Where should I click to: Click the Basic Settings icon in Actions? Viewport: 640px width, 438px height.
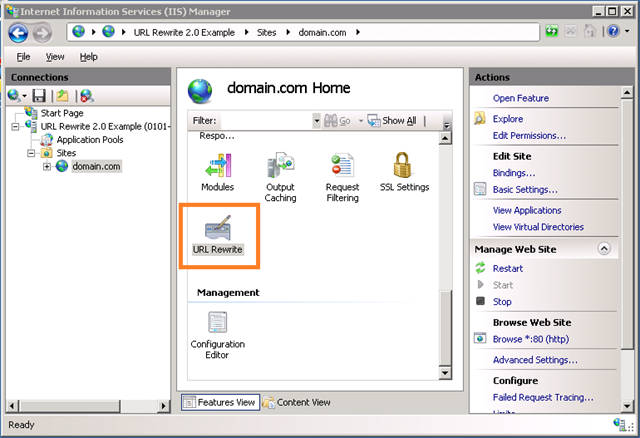[x=480, y=189]
